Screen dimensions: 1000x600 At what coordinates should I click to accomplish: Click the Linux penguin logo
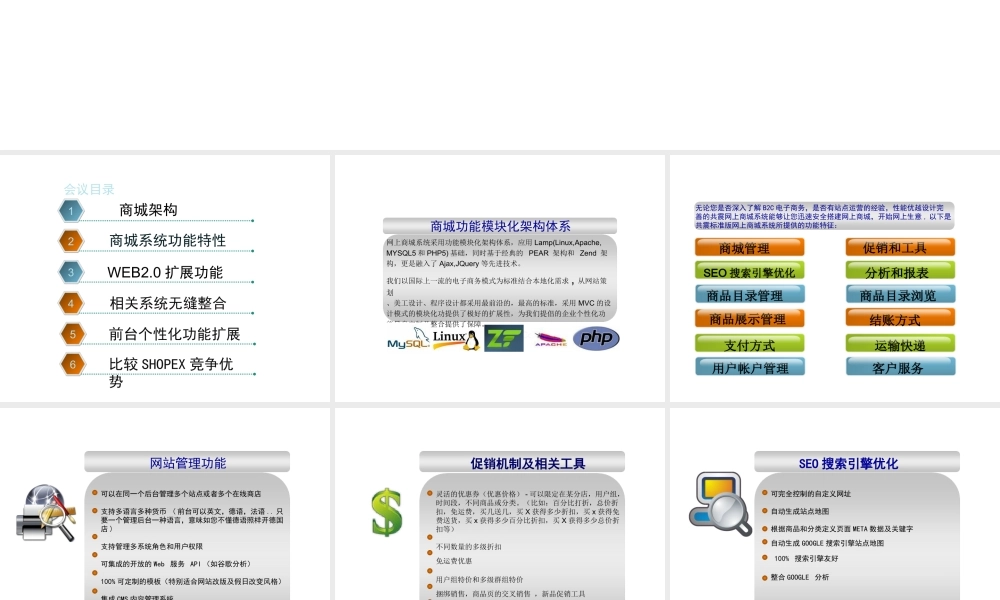coord(456,339)
